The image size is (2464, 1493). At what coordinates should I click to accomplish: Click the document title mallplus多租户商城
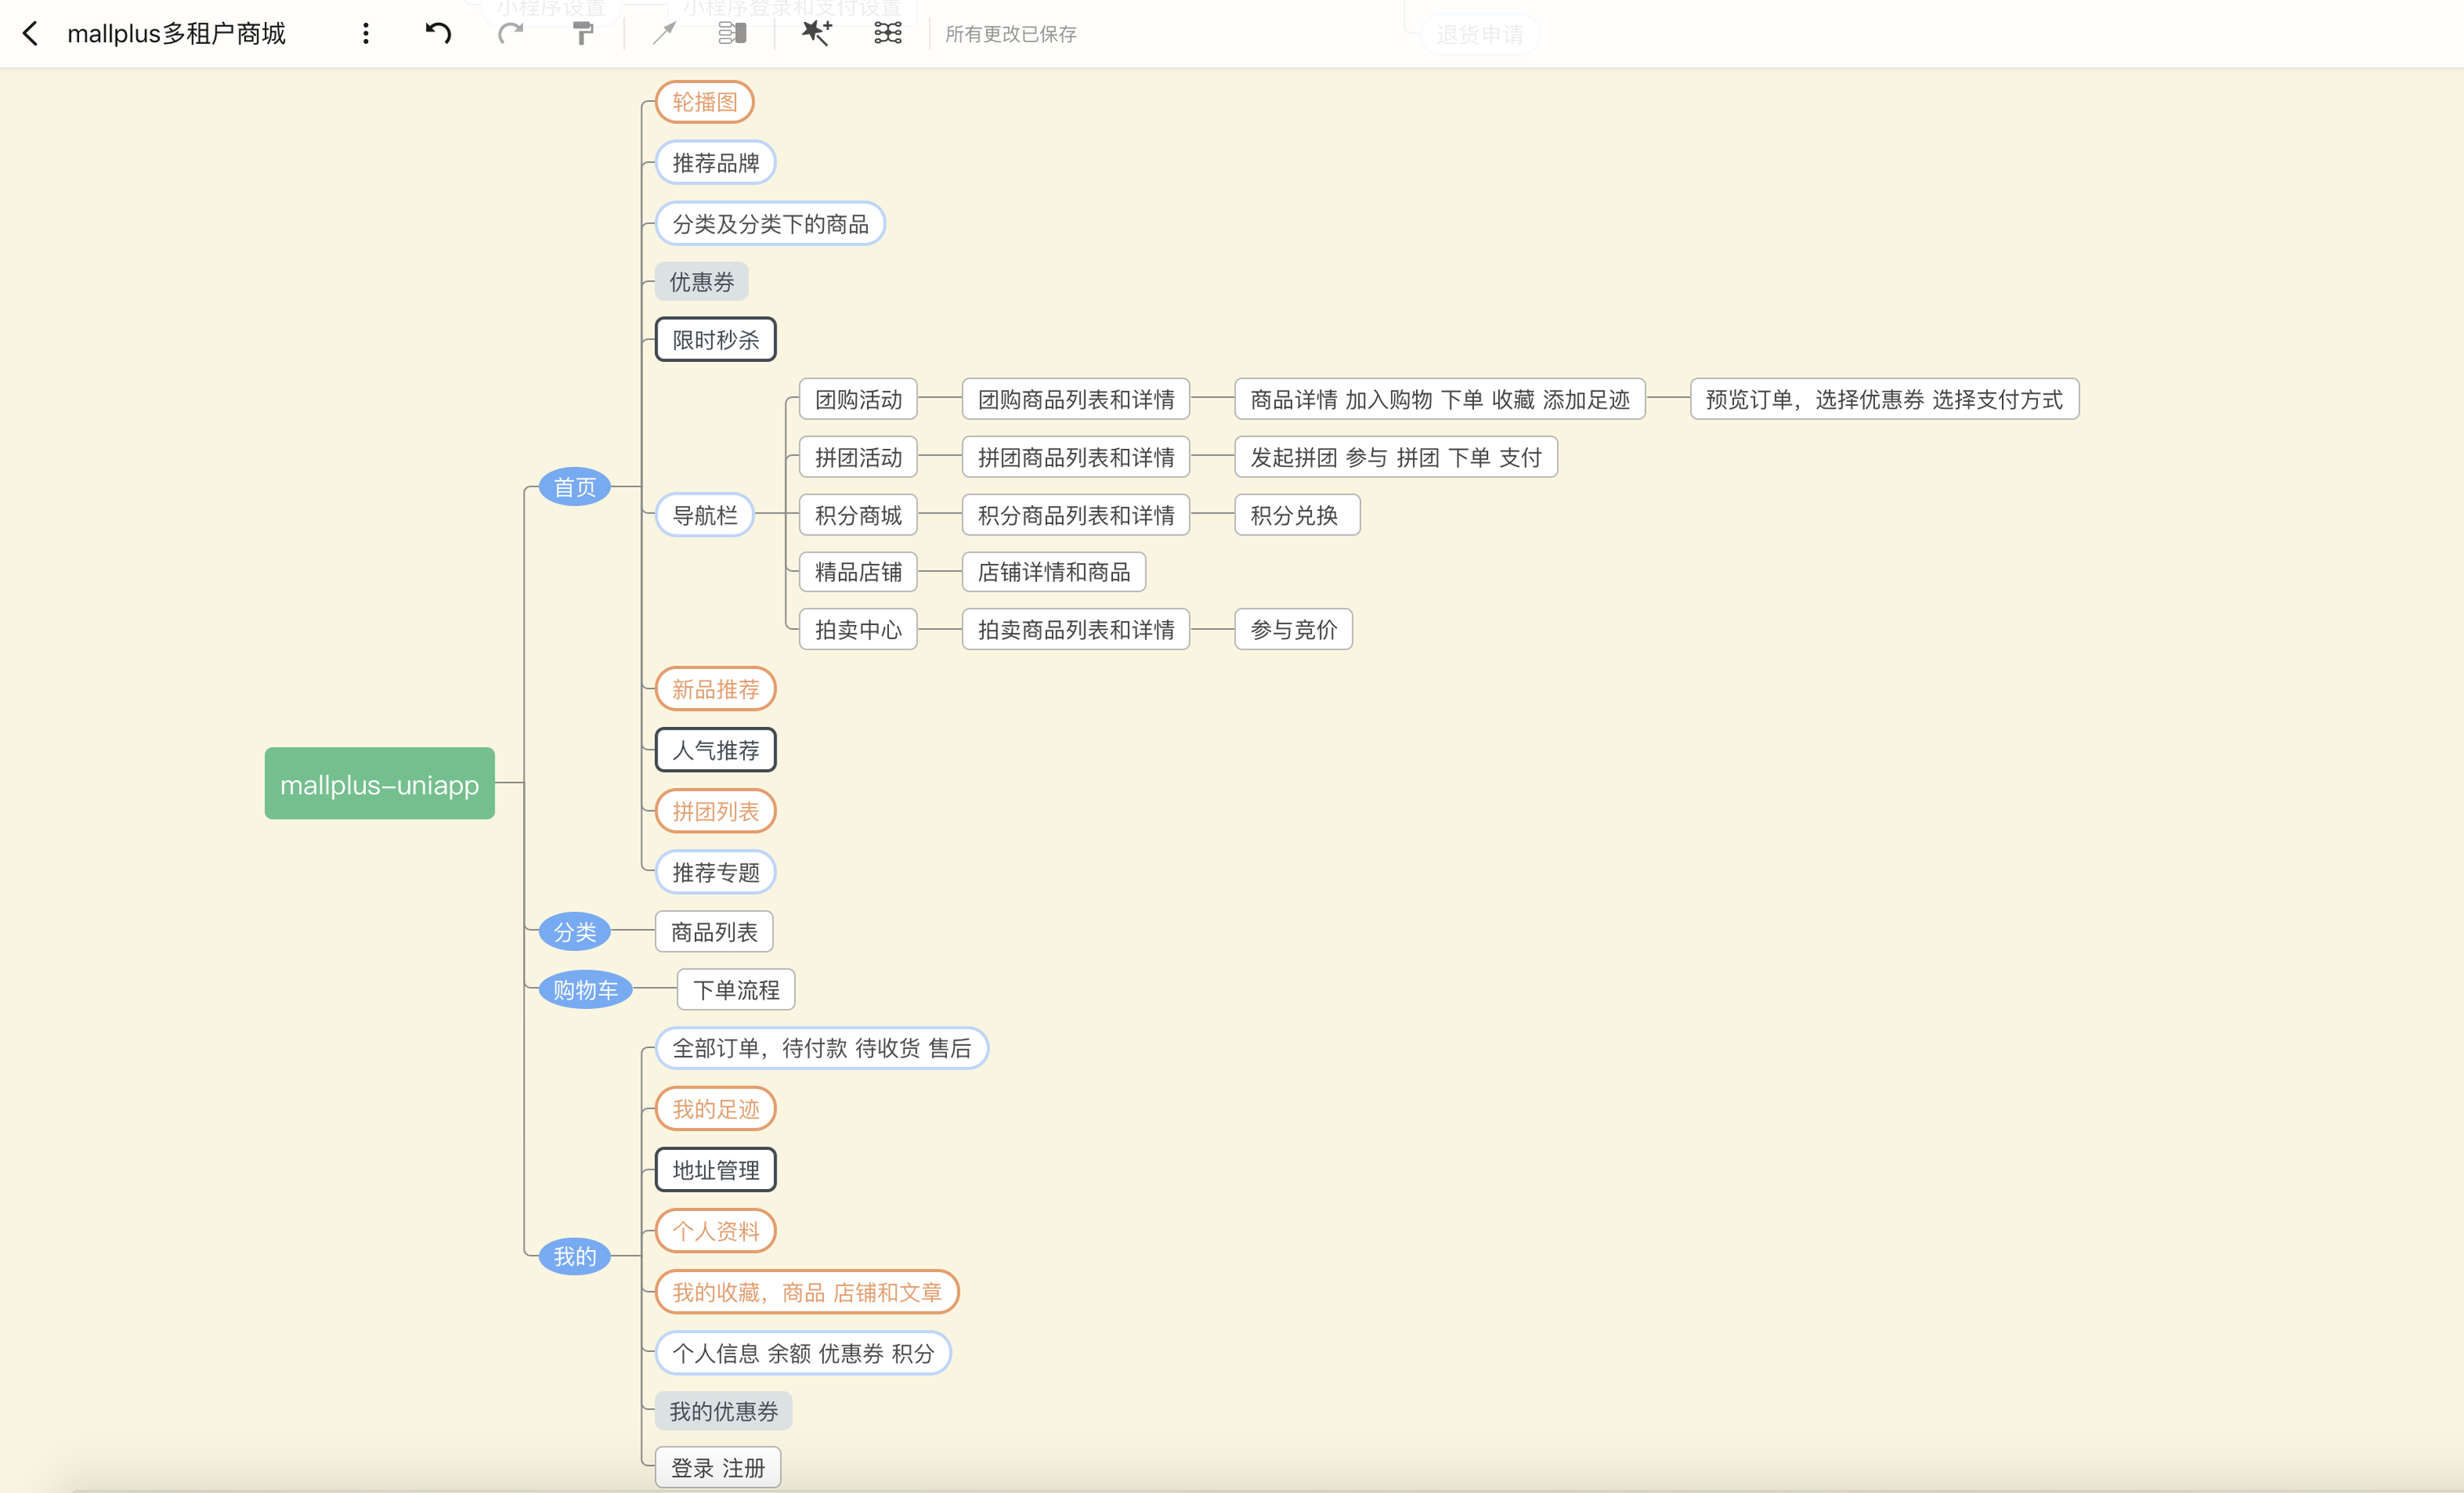pos(177,34)
